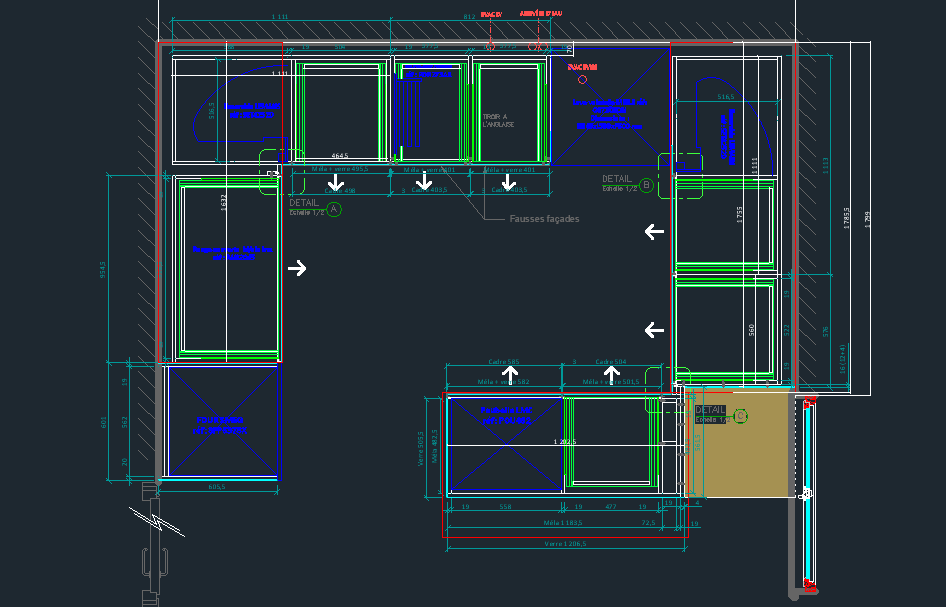
Task: Click the white up arrow under Cadre 504
Action: pyautogui.click(x=610, y=373)
